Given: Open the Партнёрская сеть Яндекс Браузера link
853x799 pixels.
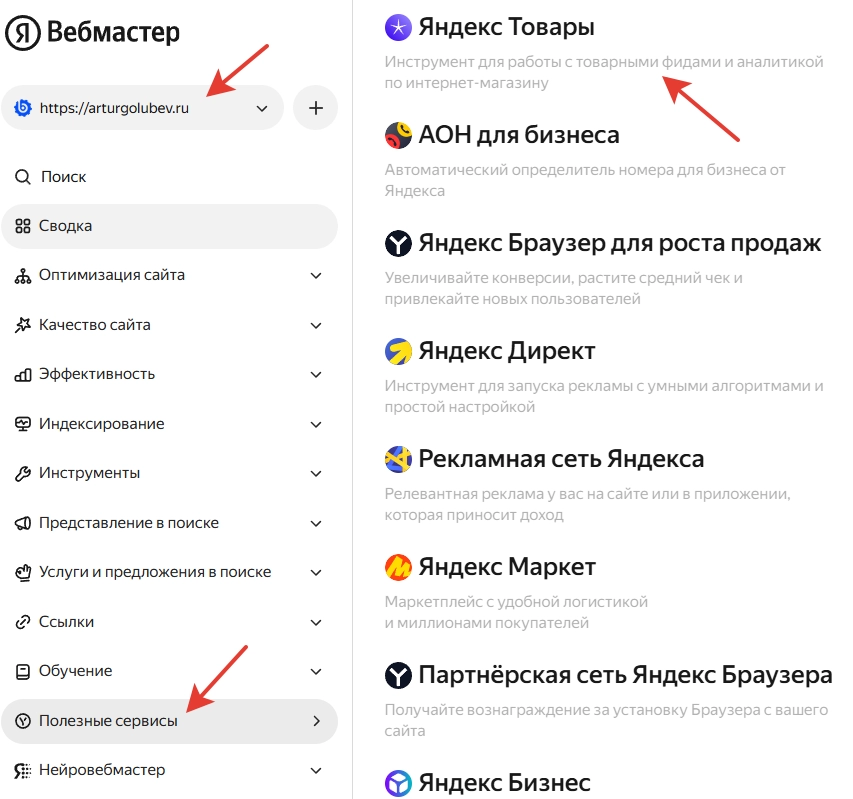Looking at the screenshot, I should coord(625,675).
